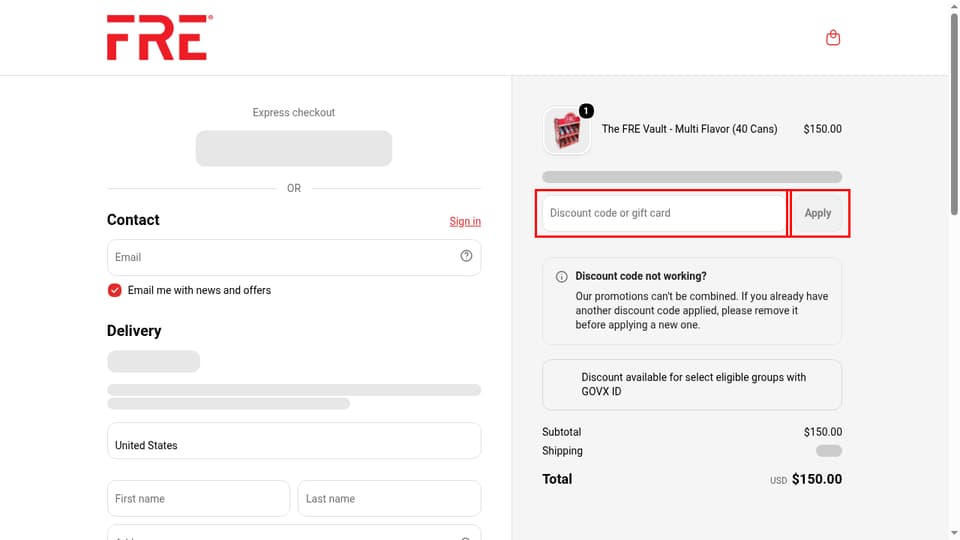Click the Delivery section heading

[134, 331]
